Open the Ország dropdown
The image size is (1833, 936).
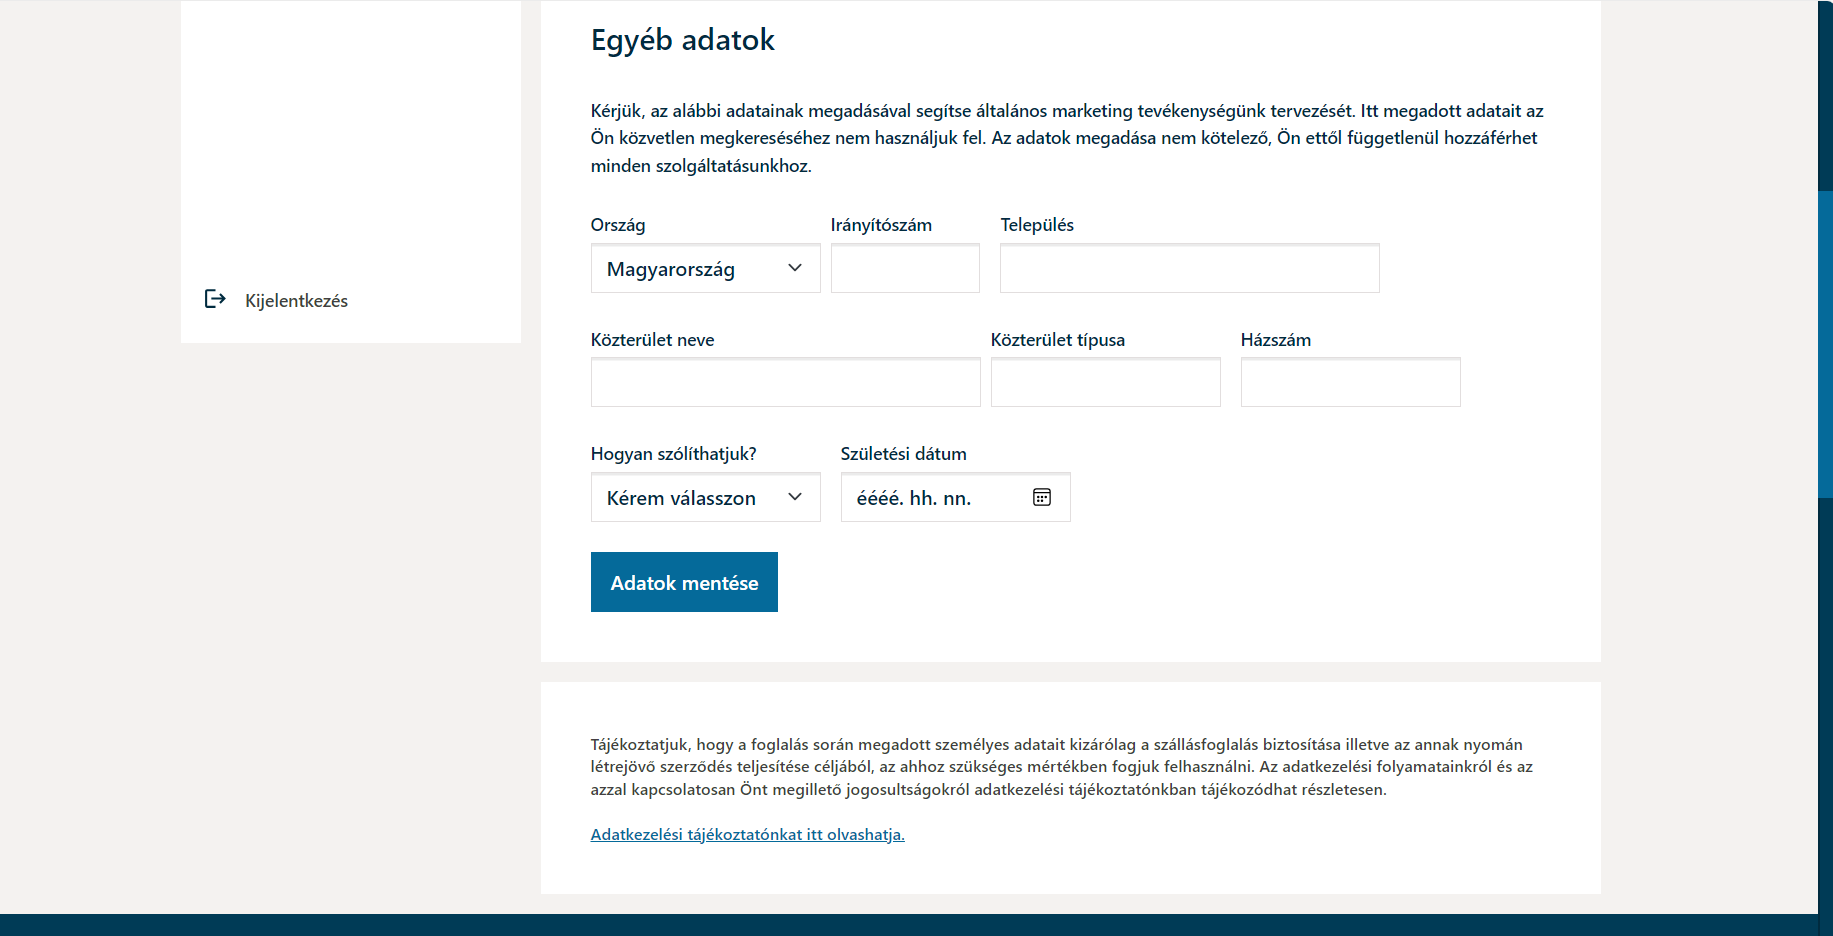point(705,268)
